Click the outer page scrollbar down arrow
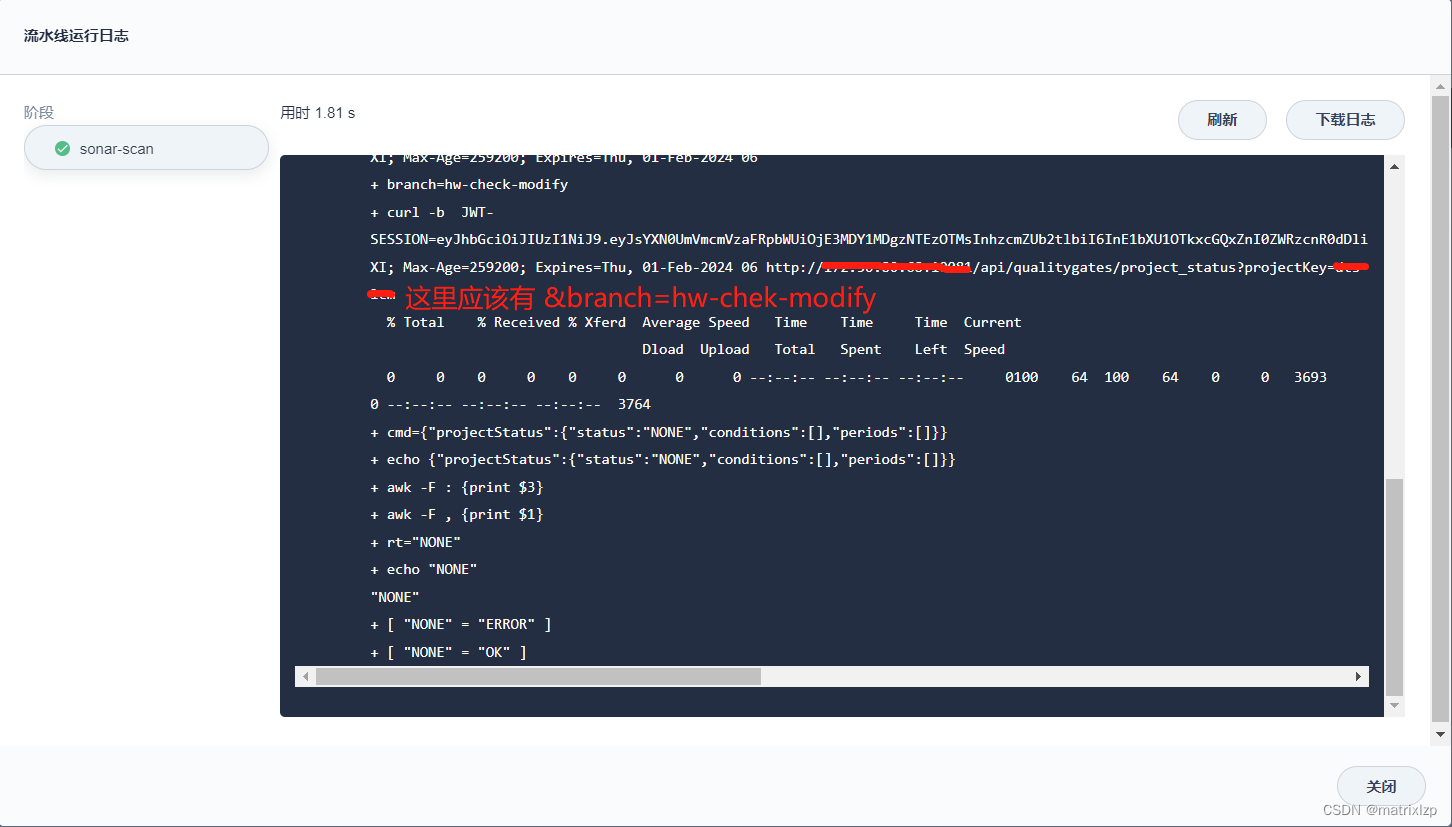The width and height of the screenshot is (1452, 827). (x=1440, y=735)
